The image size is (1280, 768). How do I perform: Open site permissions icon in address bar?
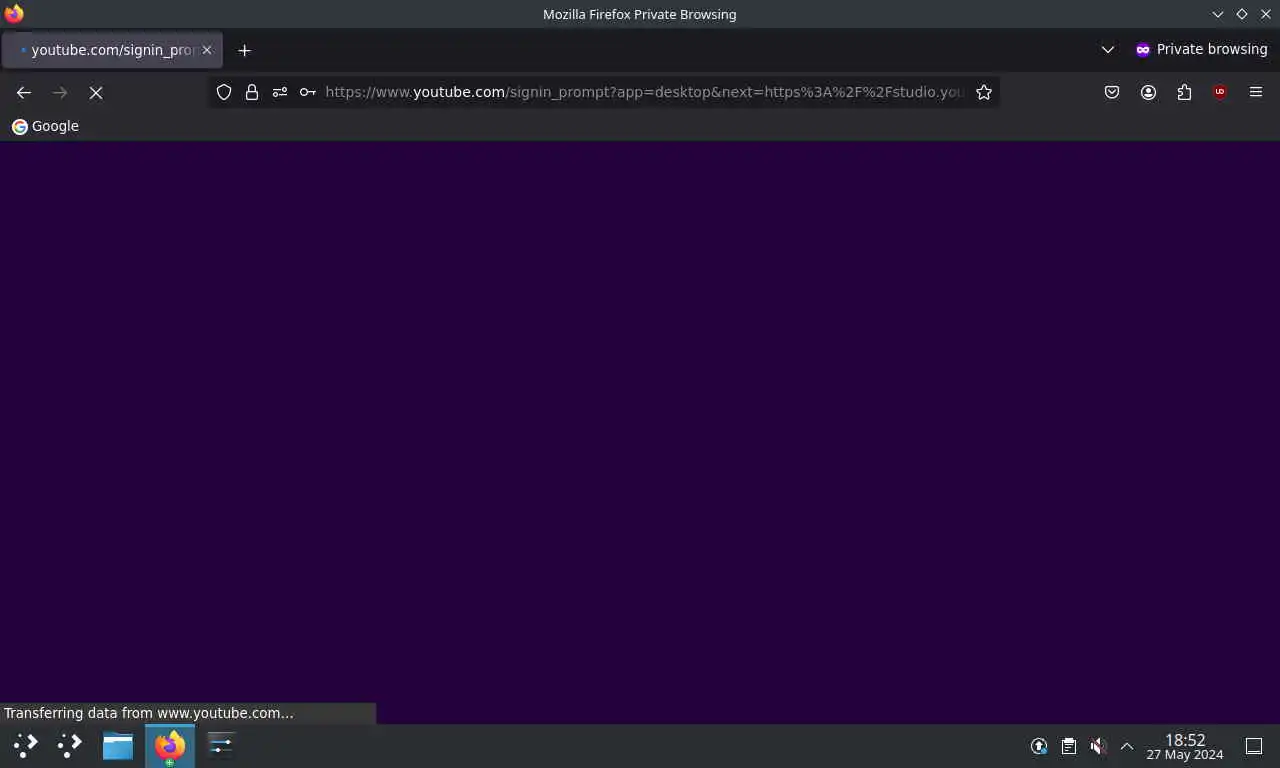click(x=280, y=92)
